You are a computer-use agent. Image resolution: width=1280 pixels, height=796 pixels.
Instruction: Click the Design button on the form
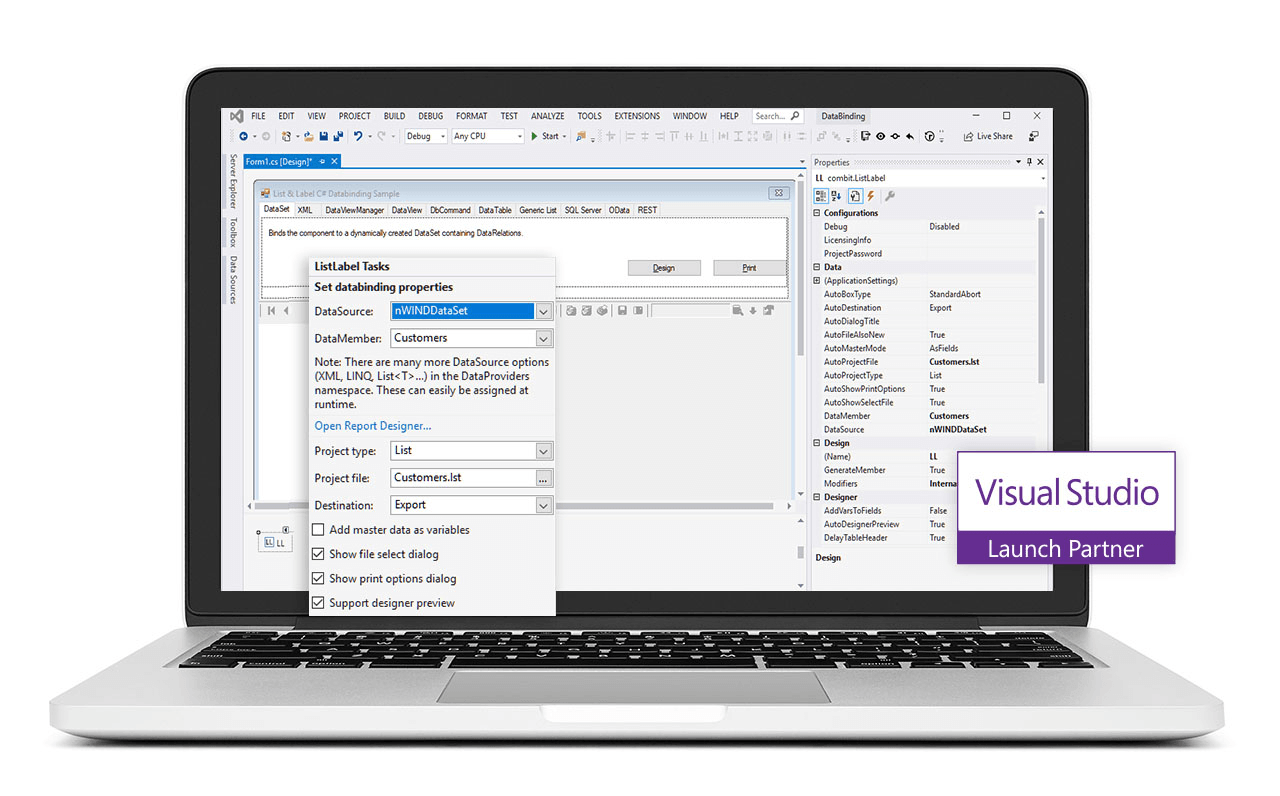pos(664,268)
